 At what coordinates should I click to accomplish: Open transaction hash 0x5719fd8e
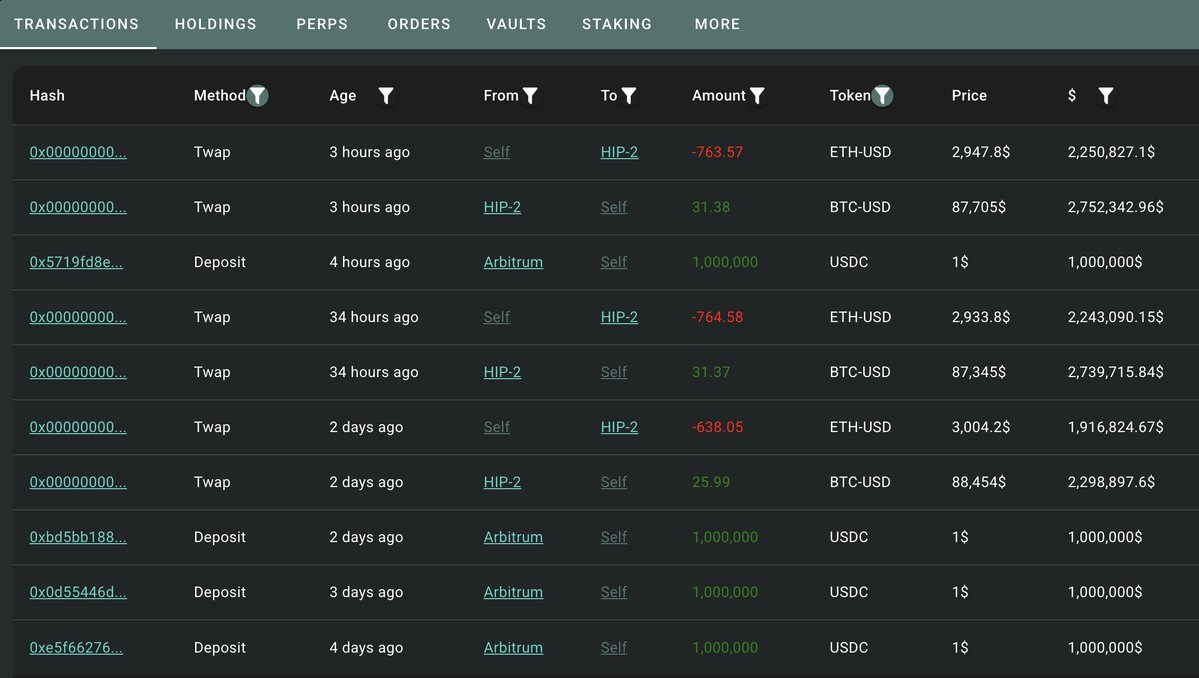point(76,262)
